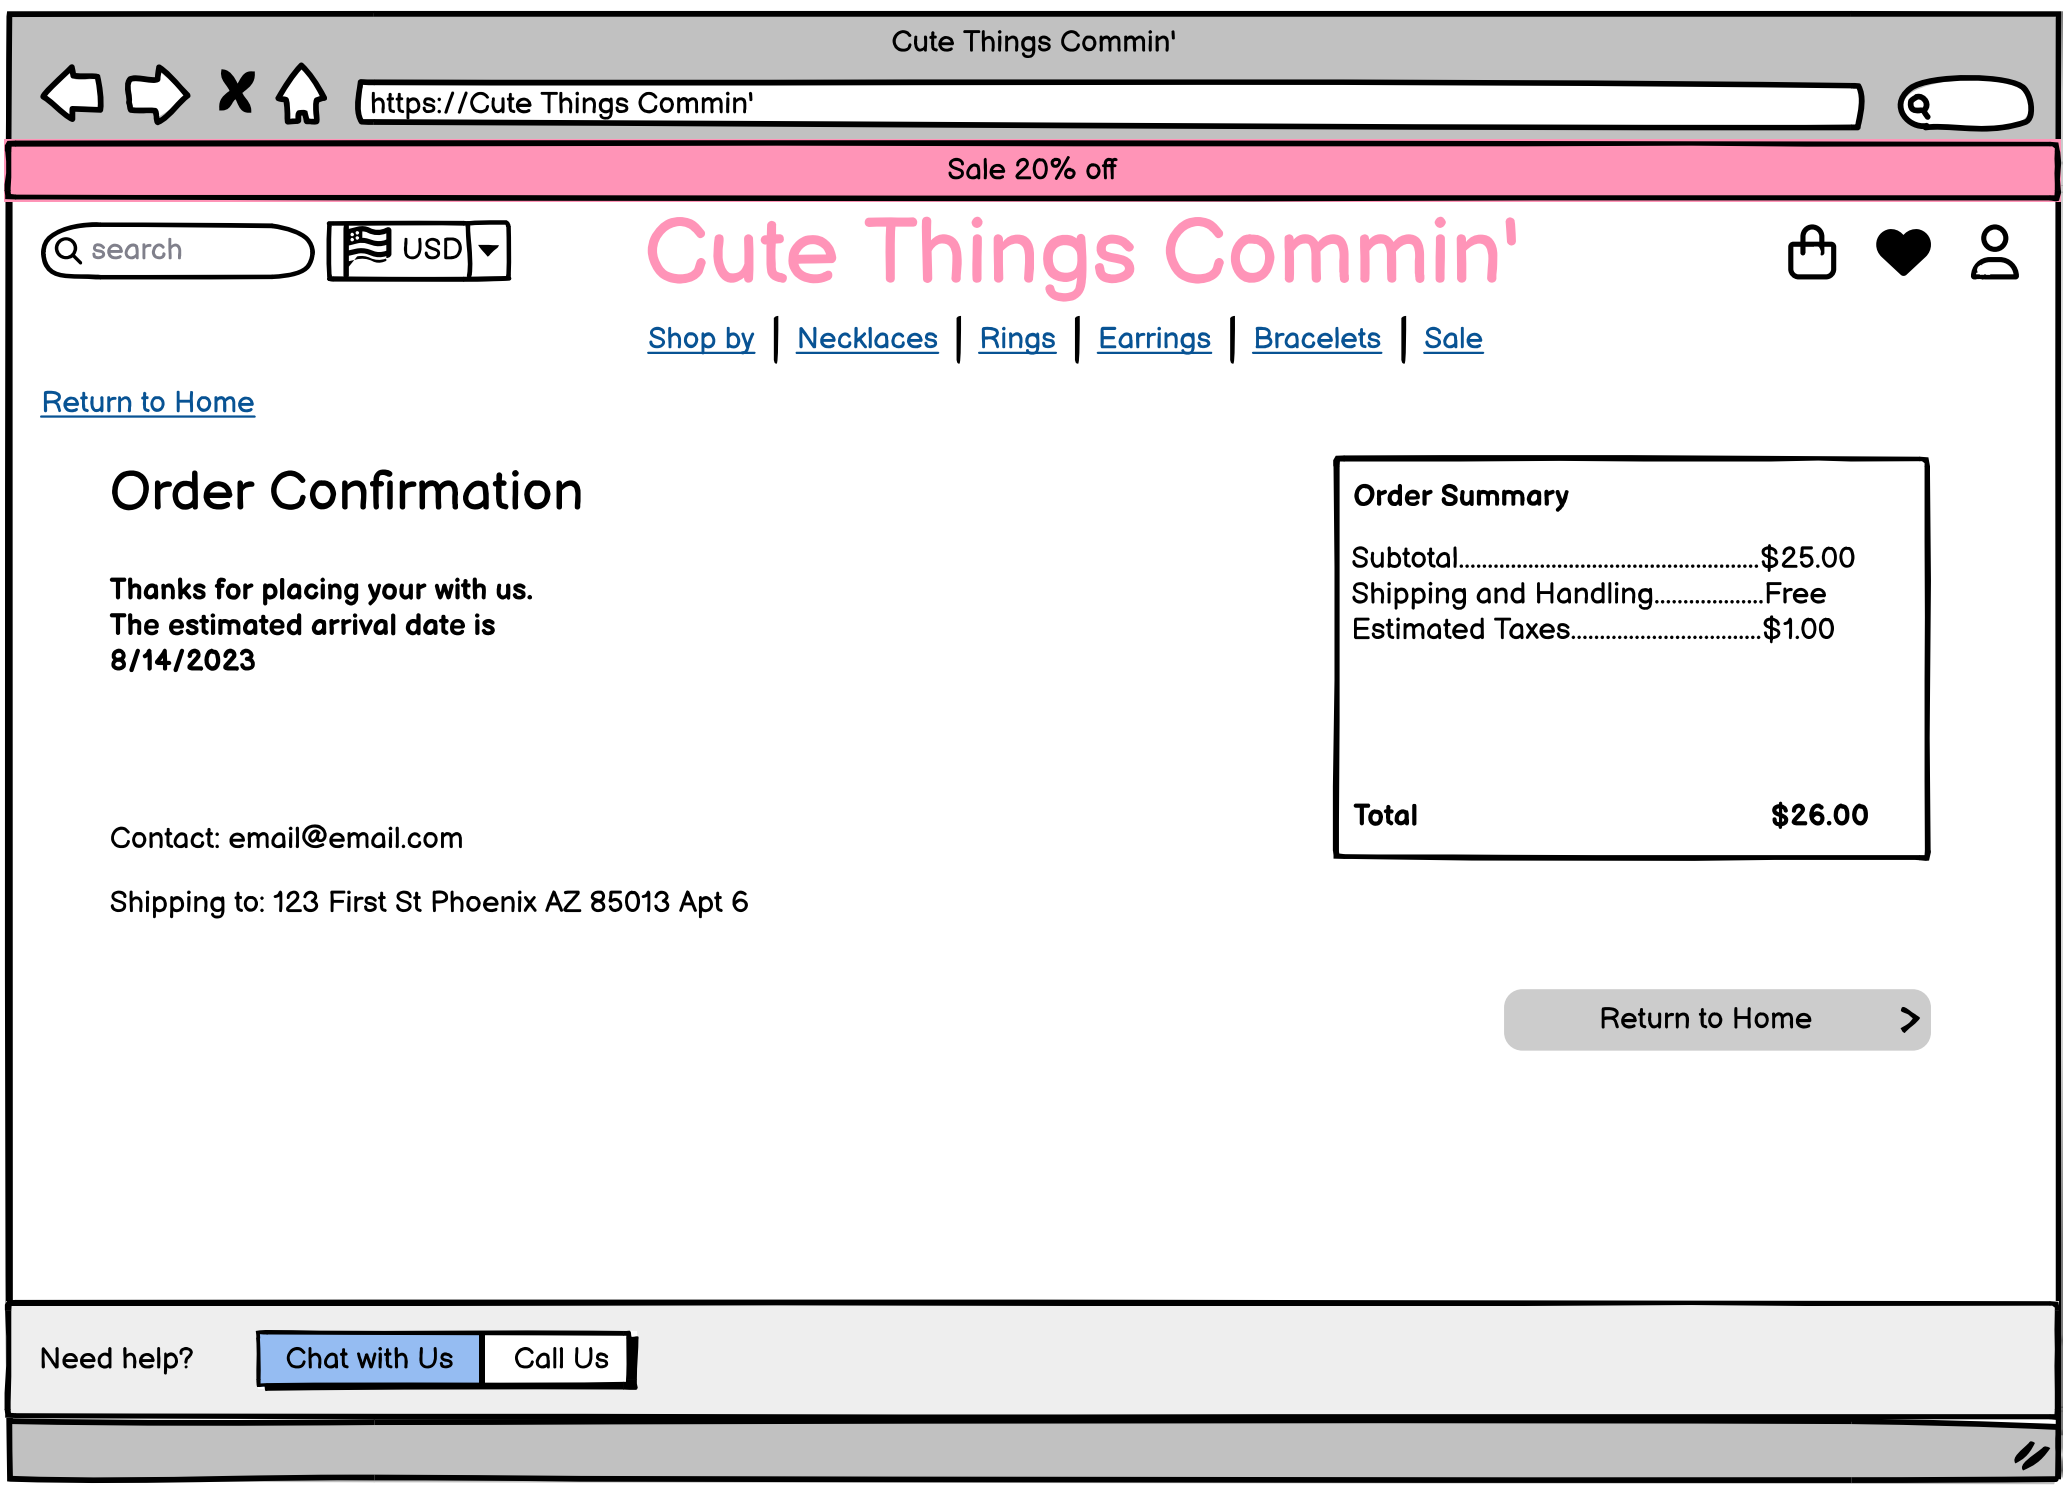This screenshot has width=2067, height=1487.
Task: Expand the USD currency dropdown arrow
Action: (x=489, y=250)
